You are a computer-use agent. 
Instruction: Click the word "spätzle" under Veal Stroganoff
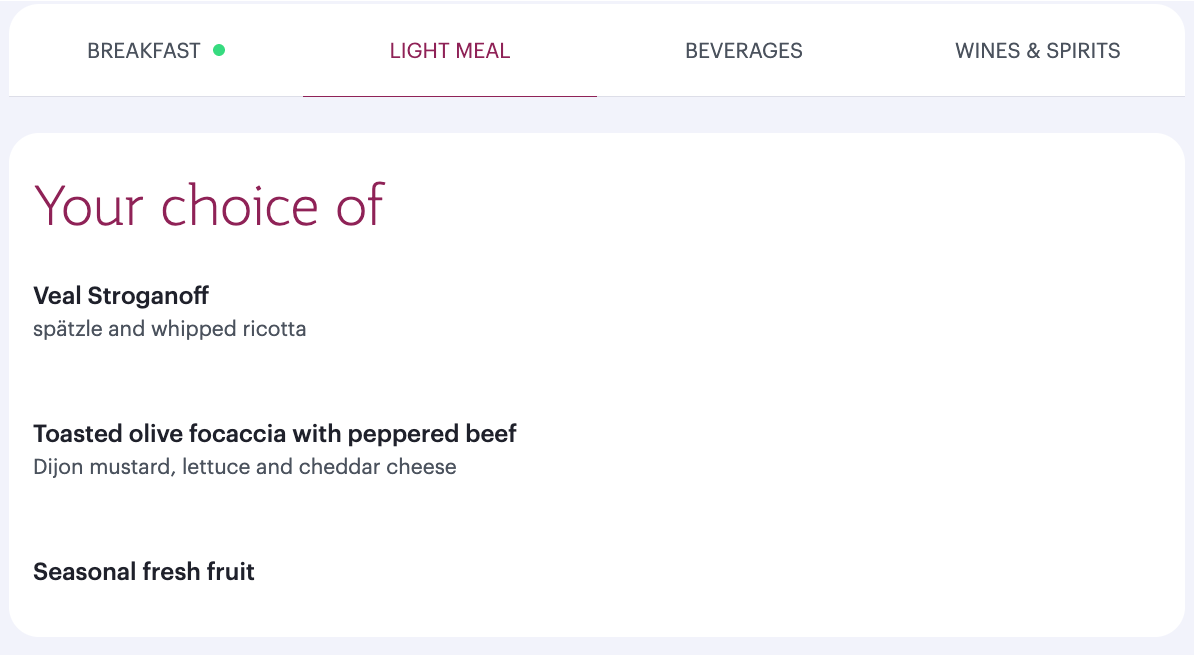tap(68, 329)
